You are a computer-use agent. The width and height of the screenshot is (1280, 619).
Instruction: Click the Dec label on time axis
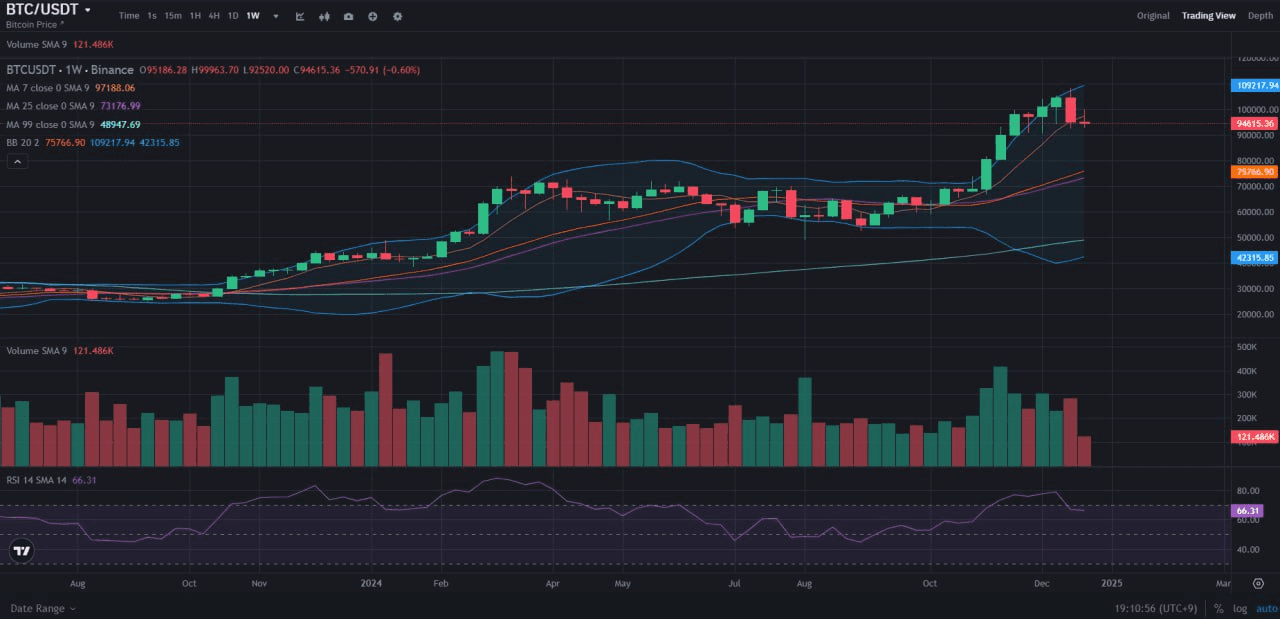[1041, 582]
